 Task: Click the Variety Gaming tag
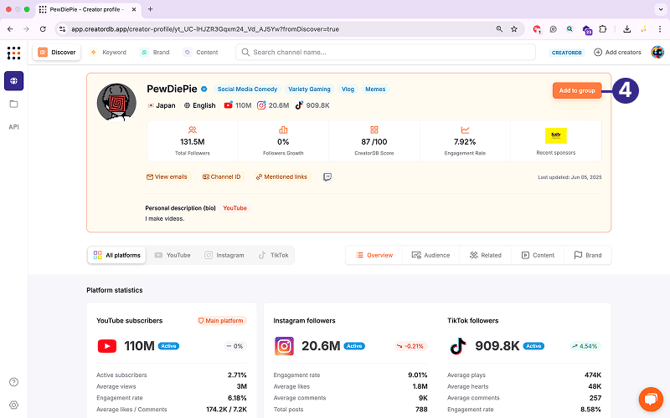pos(309,89)
